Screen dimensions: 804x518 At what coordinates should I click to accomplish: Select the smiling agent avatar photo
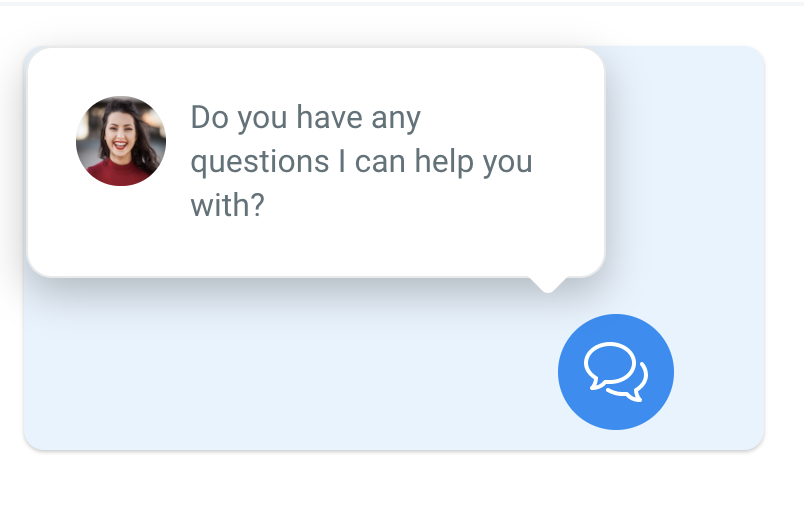click(x=121, y=141)
